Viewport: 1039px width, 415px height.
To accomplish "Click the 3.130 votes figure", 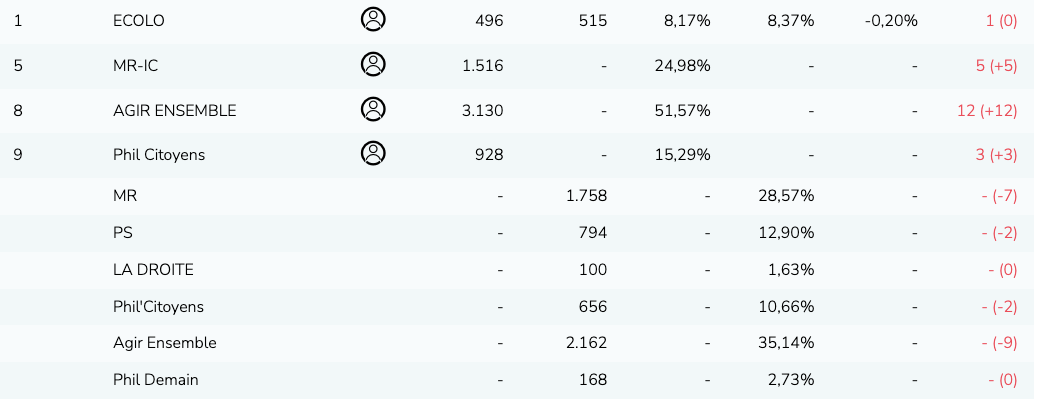I will tap(483, 111).
